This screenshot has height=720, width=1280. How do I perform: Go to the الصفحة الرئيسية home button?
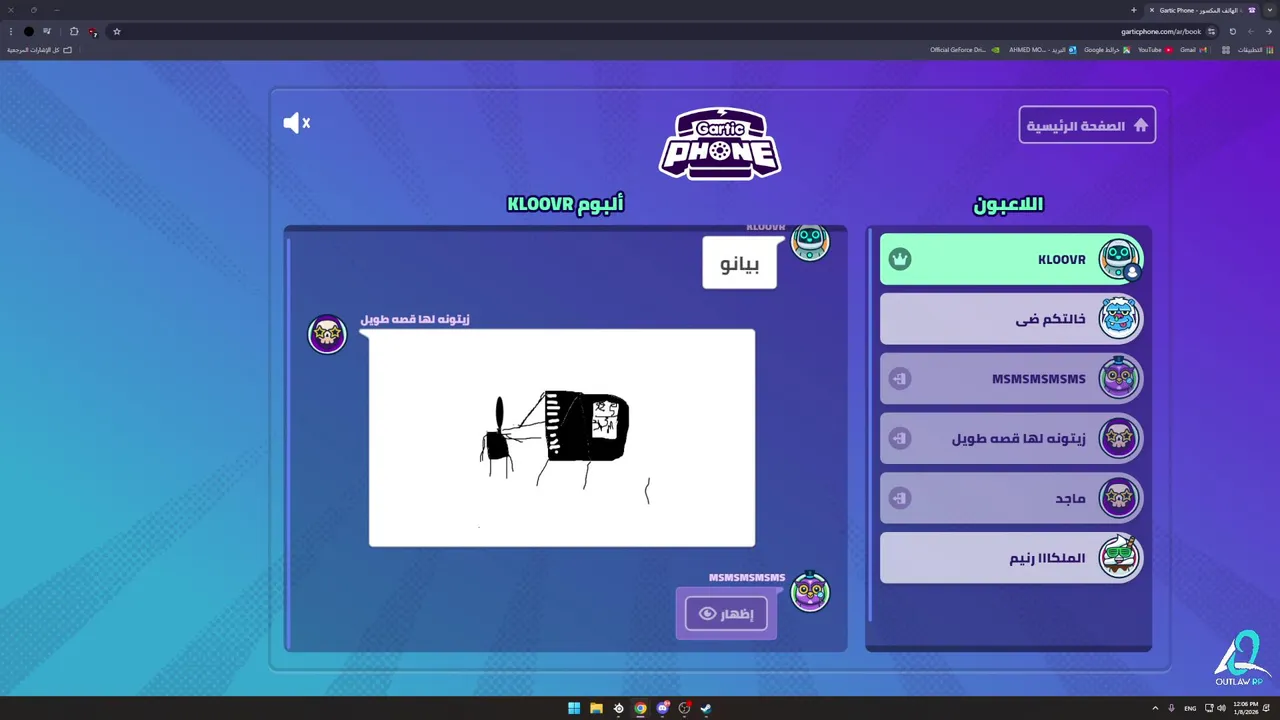(1087, 125)
